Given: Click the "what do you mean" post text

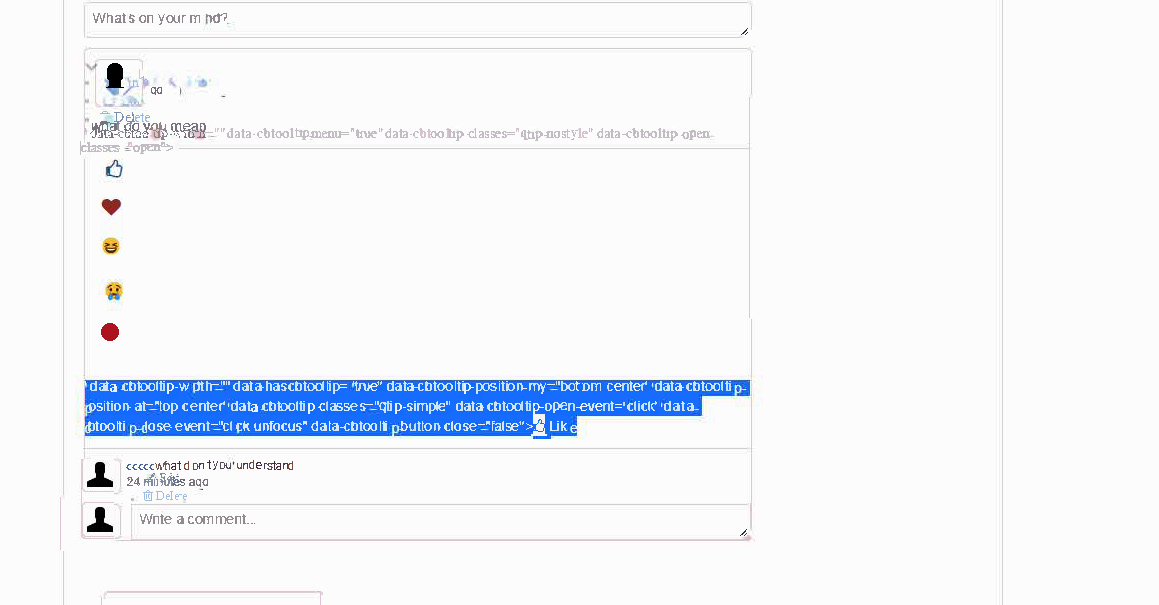Looking at the screenshot, I should [149, 126].
